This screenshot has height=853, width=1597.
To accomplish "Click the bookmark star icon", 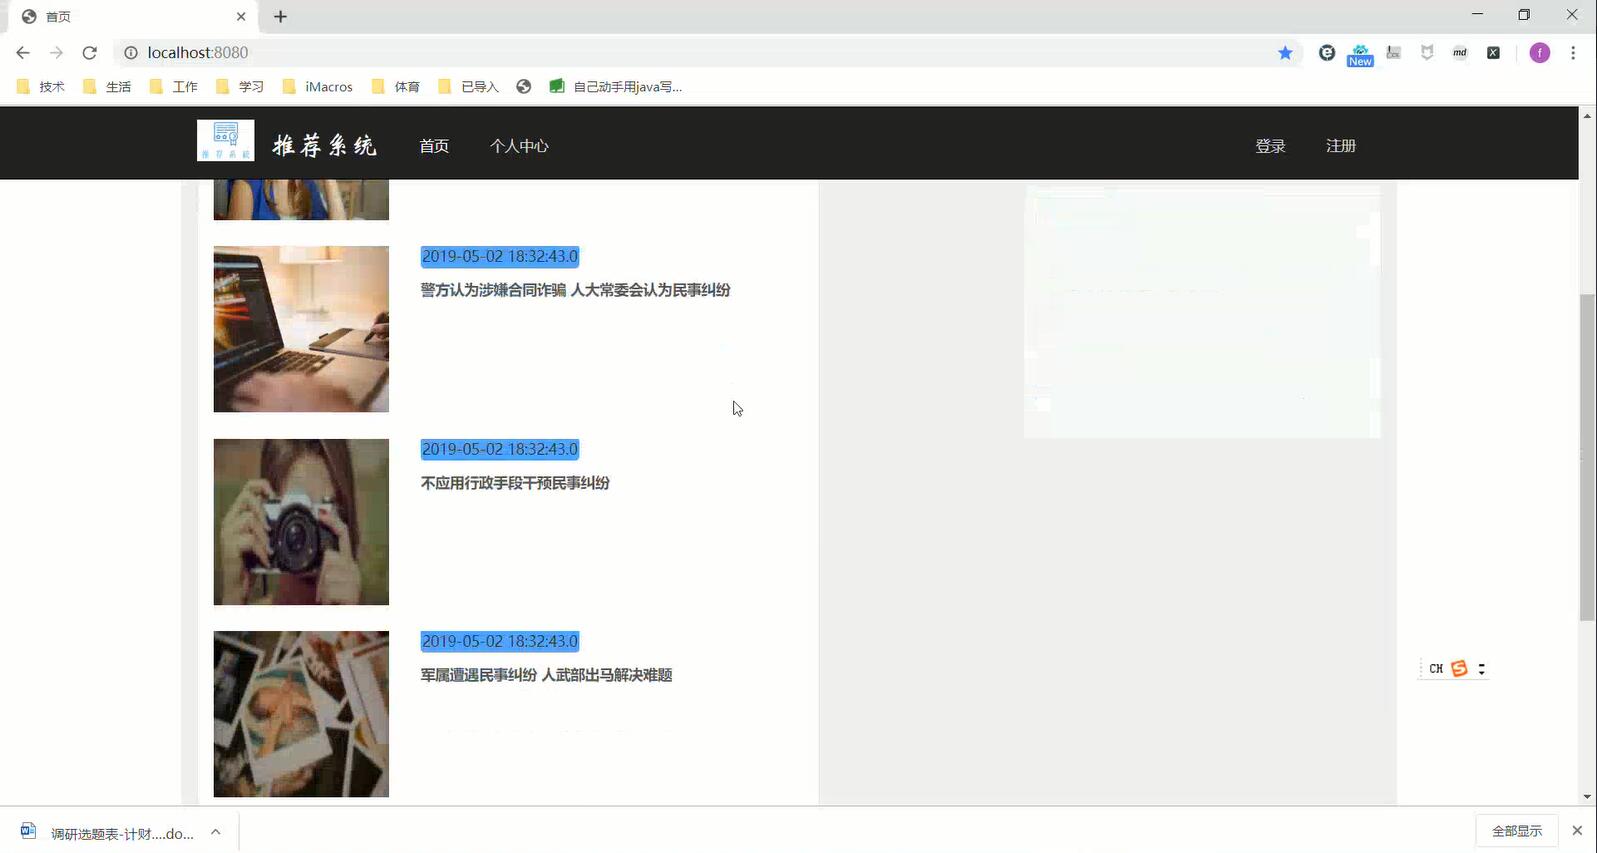I will [1285, 53].
